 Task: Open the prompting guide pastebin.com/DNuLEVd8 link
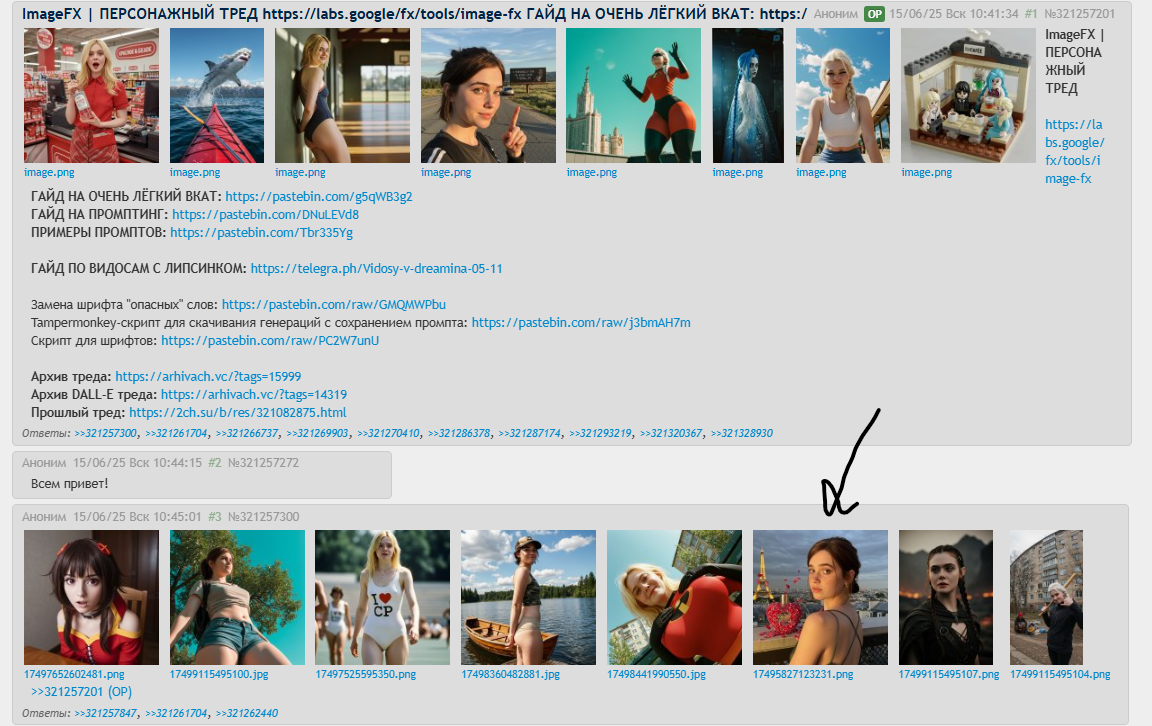[265, 215]
